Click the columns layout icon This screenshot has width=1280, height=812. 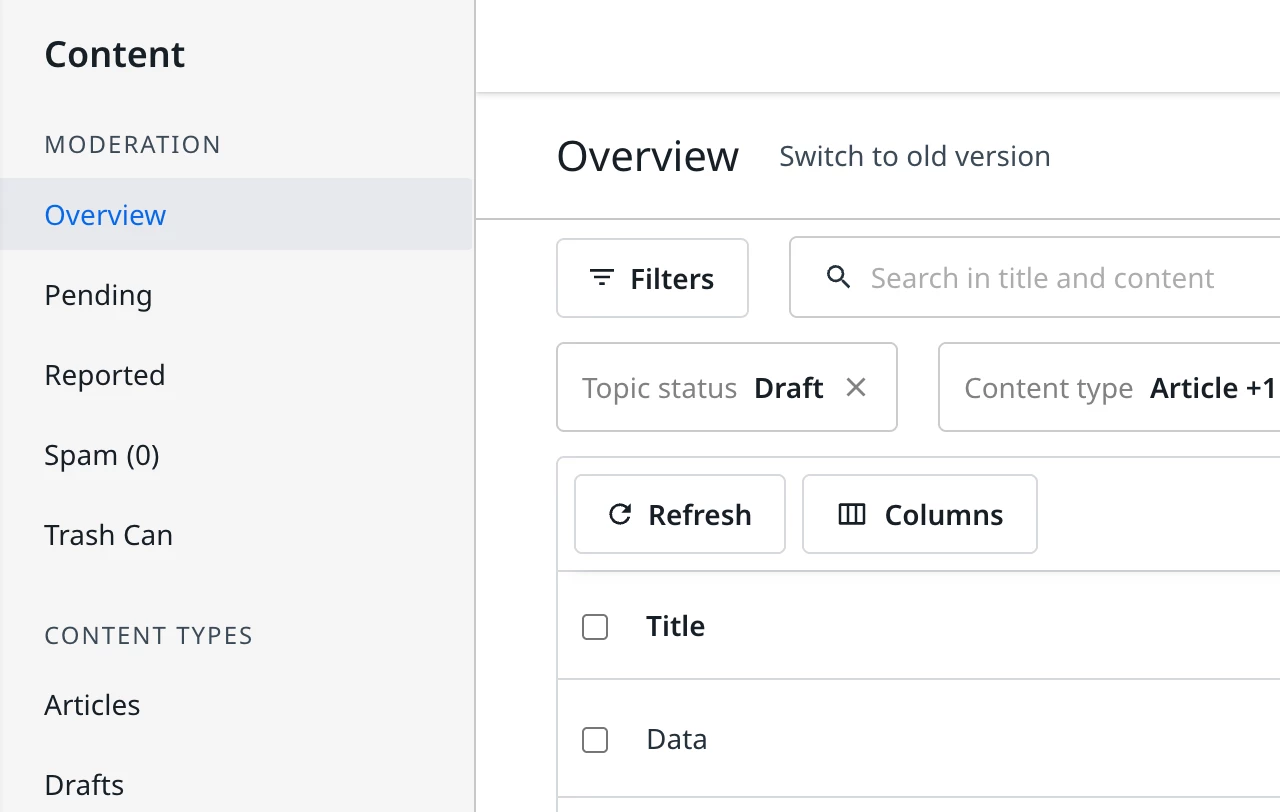pos(851,514)
